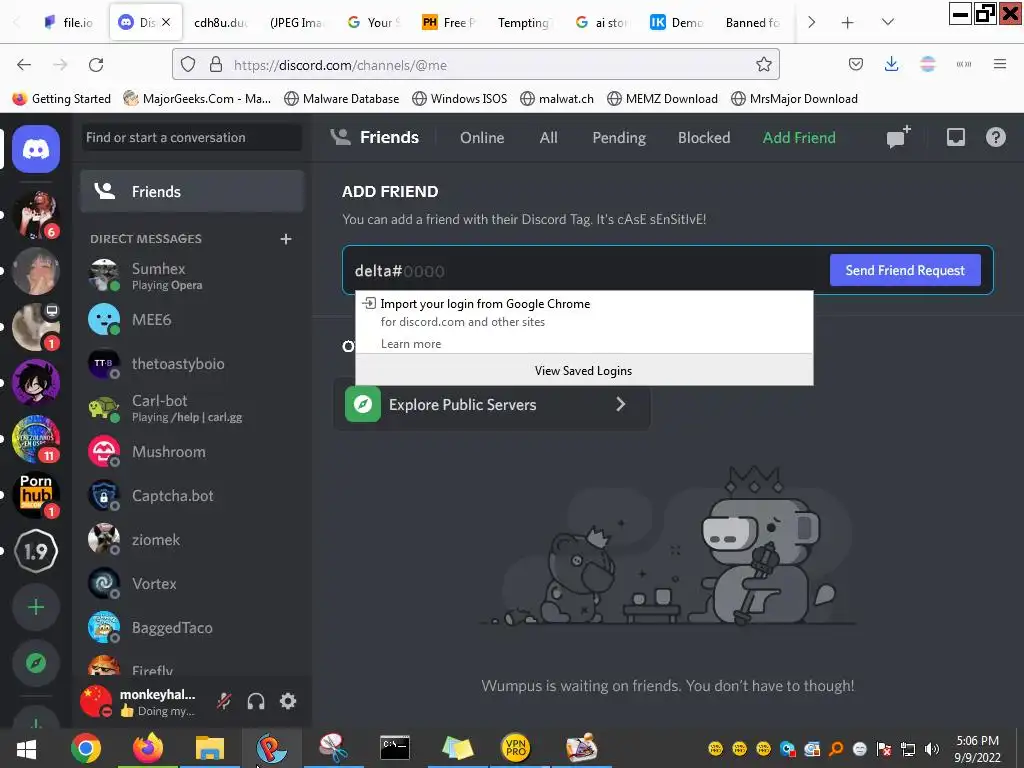
Task: Switch to file.io browser tab
Action: tap(69, 22)
